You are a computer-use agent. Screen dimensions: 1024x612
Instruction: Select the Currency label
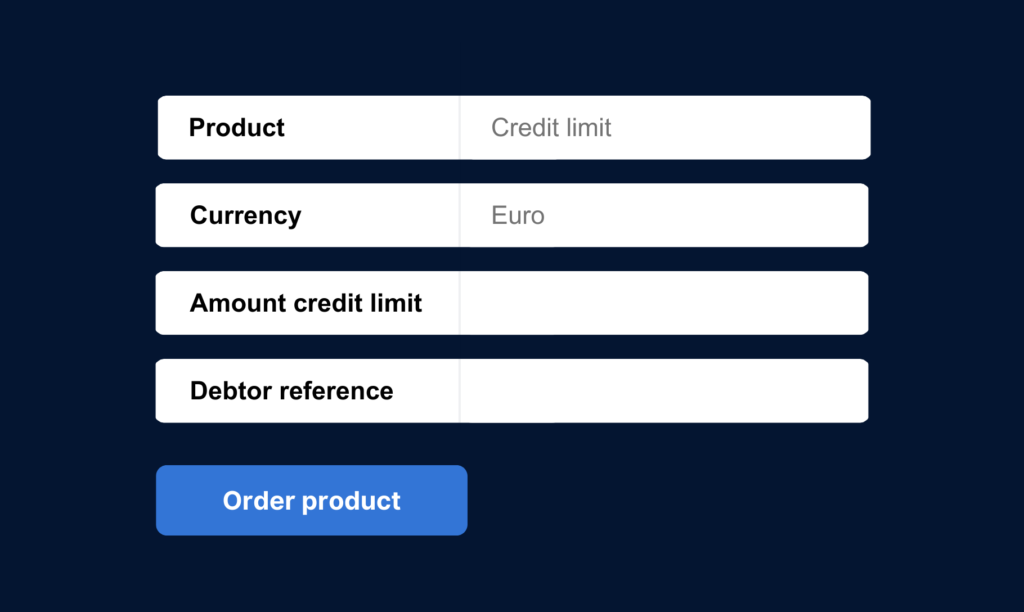coord(245,216)
